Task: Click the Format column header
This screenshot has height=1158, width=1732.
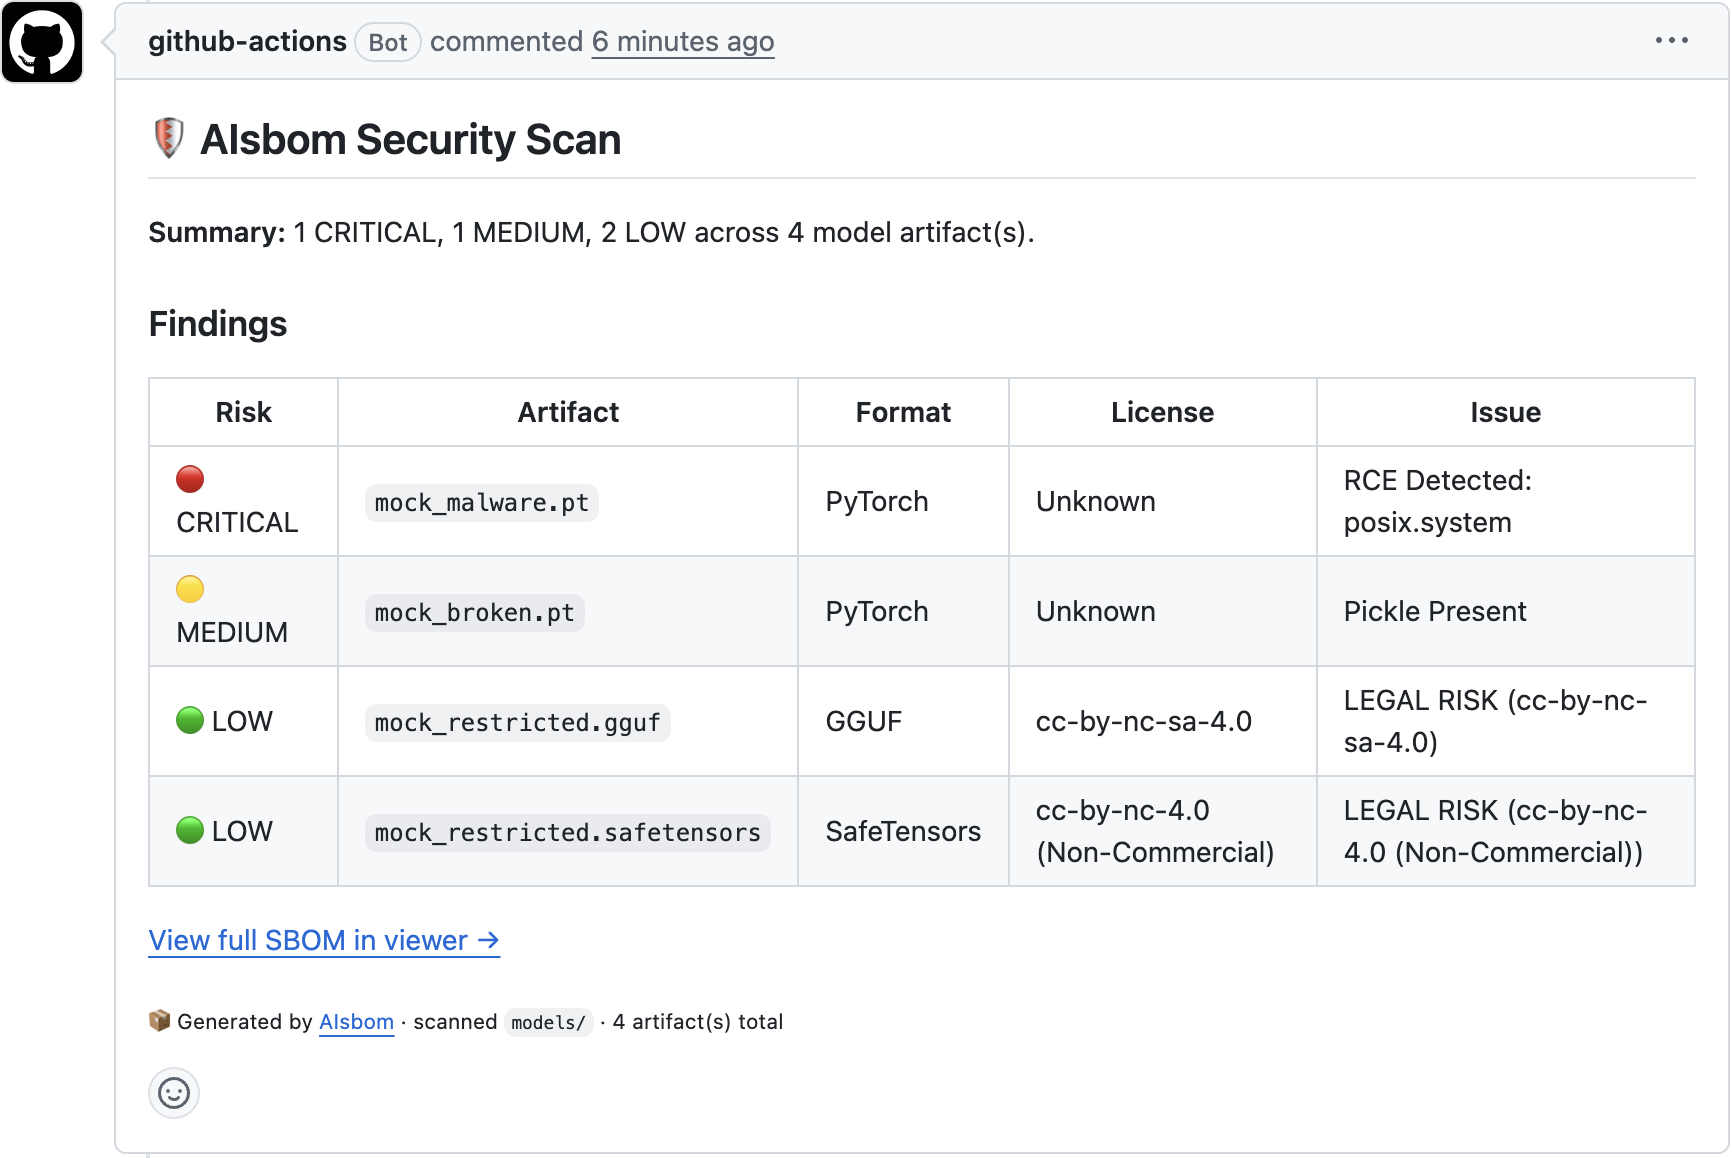Action: (x=903, y=412)
